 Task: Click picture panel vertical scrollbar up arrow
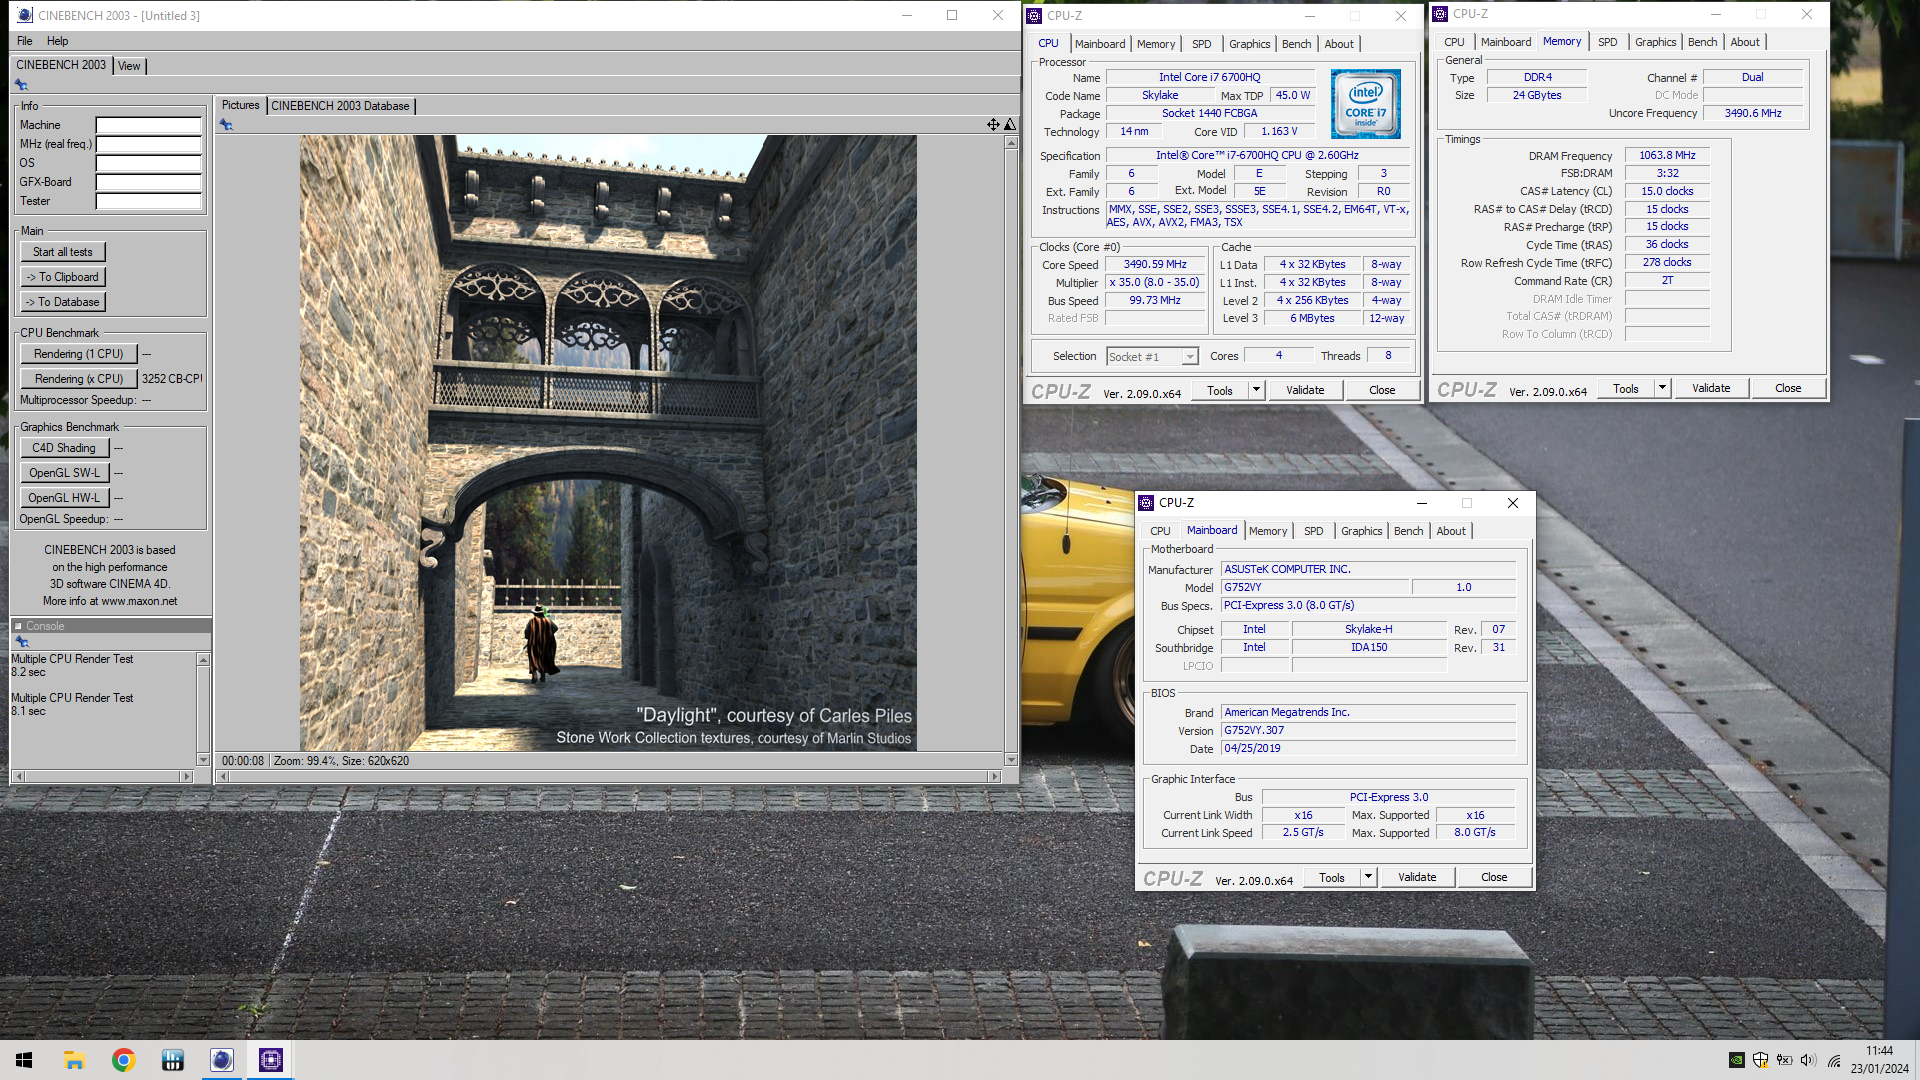pyautogui.click(x=1011, y=142)
